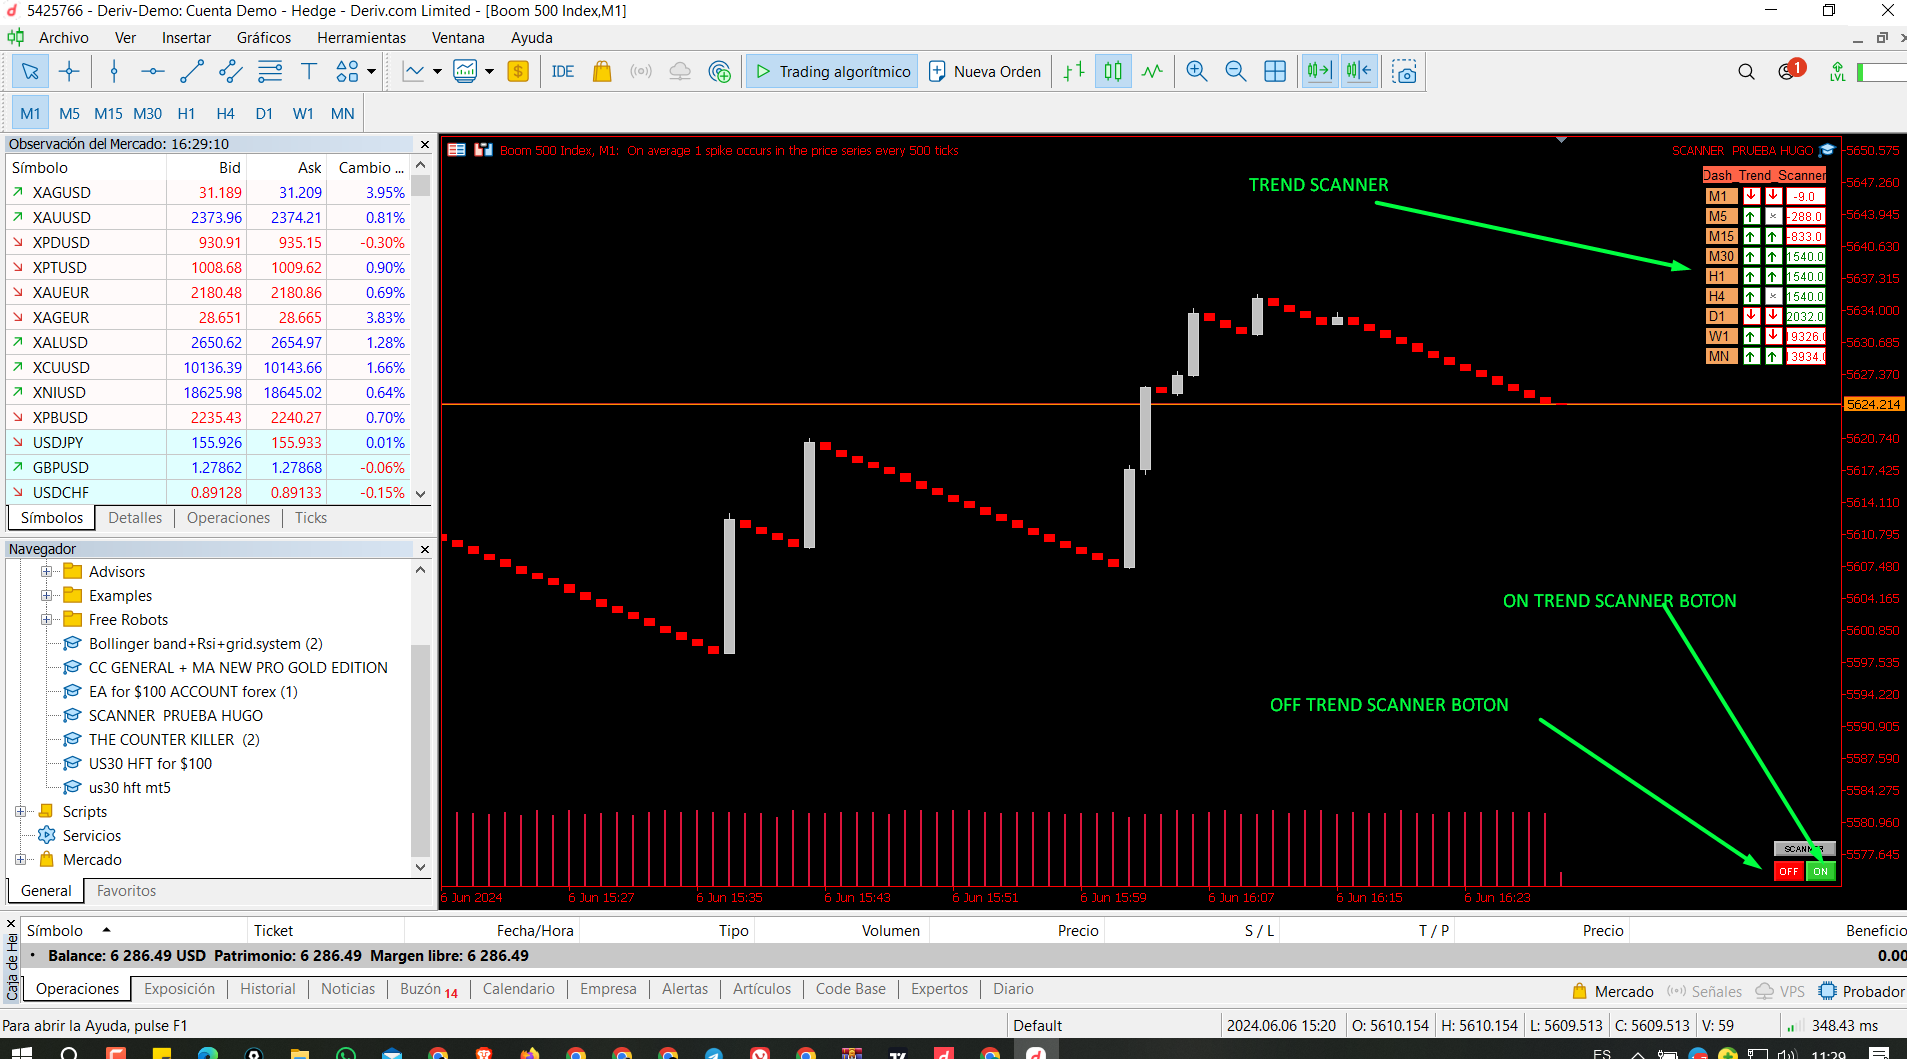The width and height of the screenshot is (1907, 1059).
Task: Select the trendline drawing tool
Action: tap(192, 72)
